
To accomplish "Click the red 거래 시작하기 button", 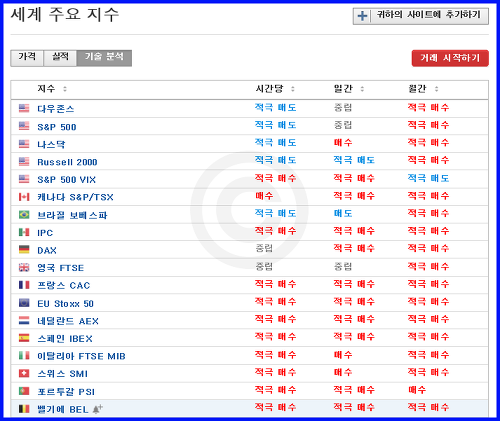I will (x=450, y=58).
